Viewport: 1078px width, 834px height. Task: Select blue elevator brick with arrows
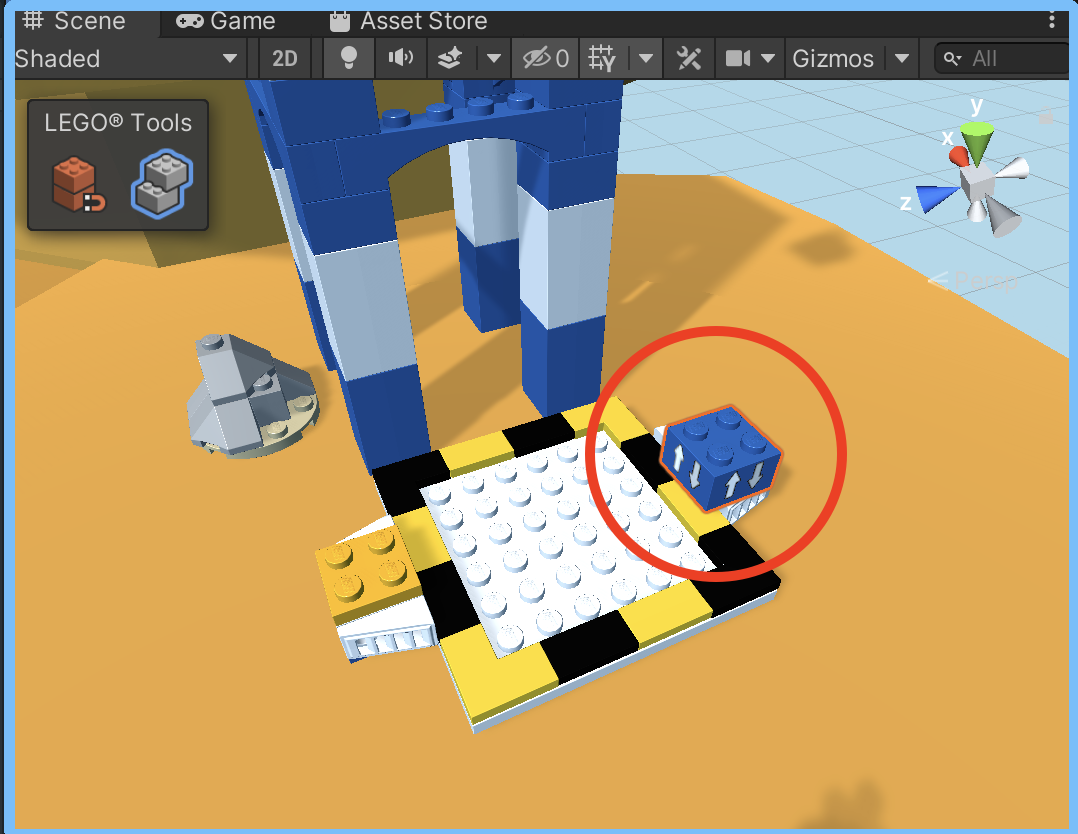point(722,459)
